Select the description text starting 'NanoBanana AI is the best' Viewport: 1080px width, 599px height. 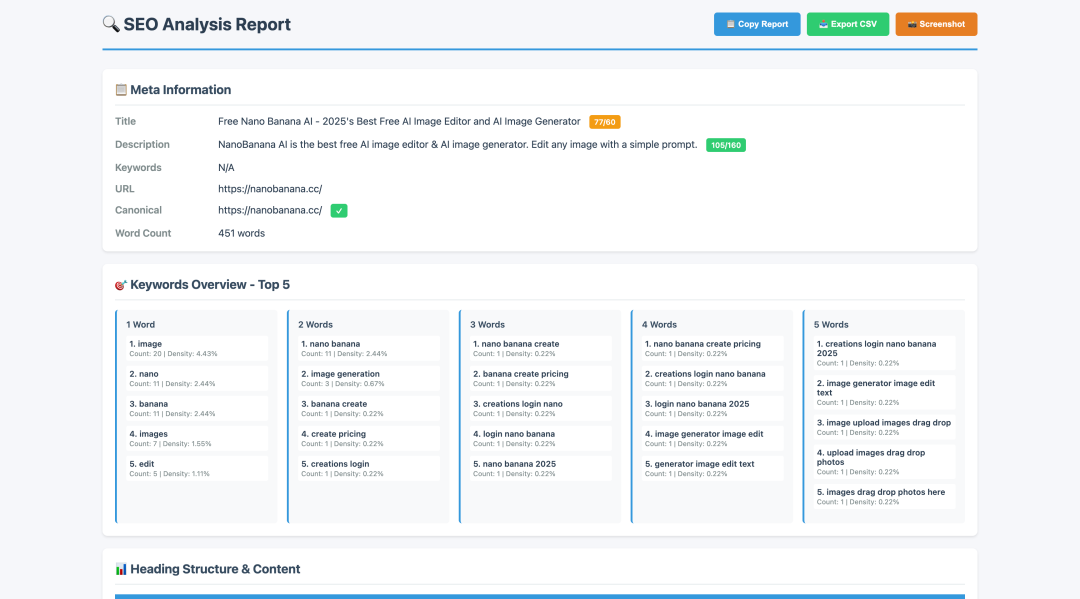pyautogui.click(x=458, y=145)
